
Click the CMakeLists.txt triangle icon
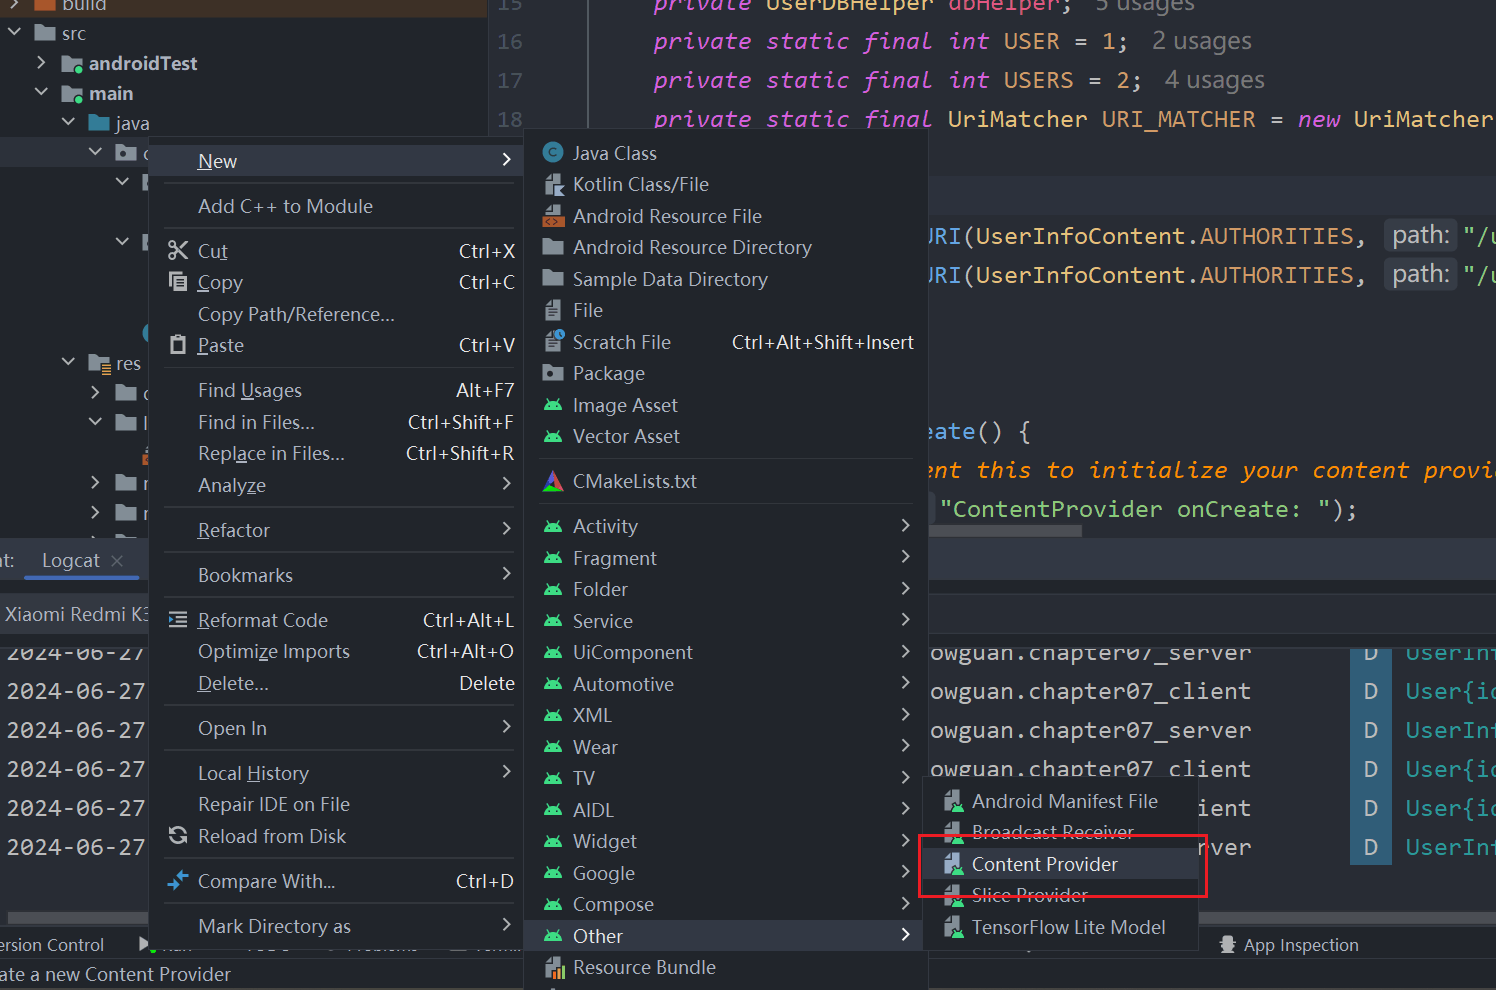tap(553, 481)
